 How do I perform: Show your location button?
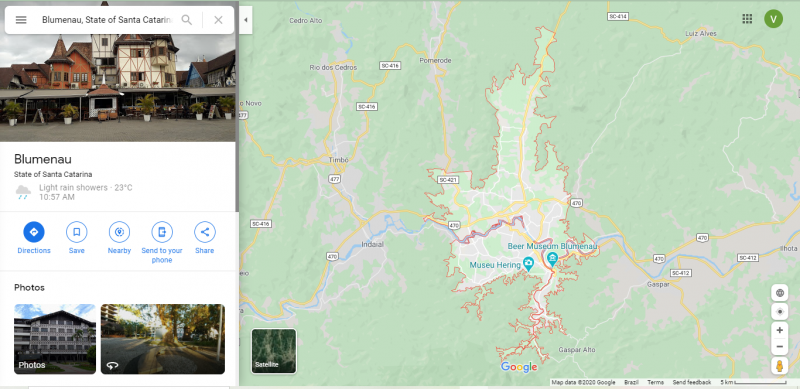point(779,312)
